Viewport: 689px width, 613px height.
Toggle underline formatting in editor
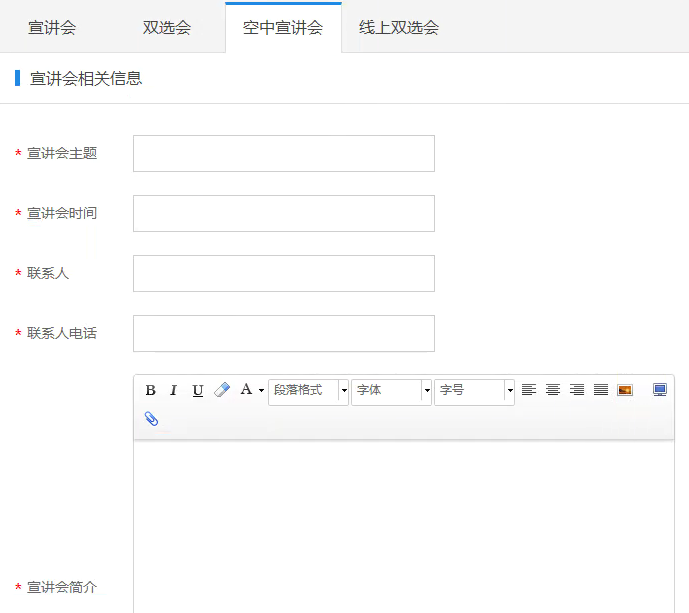coord(198,390)
